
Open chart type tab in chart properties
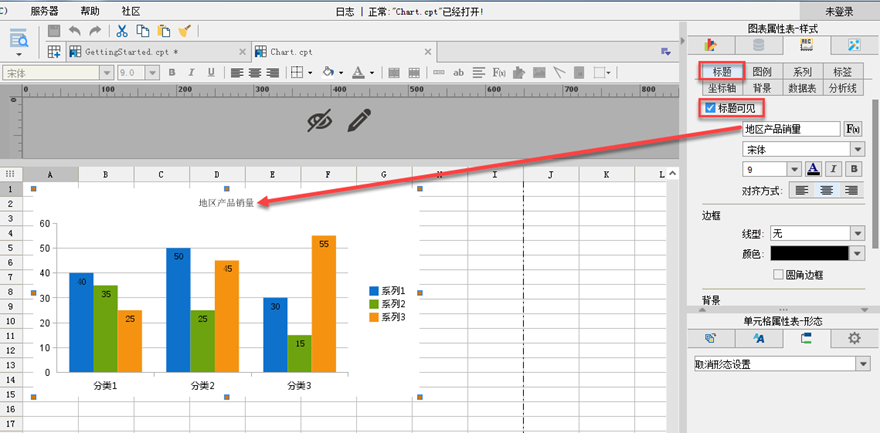(x=710, y=45)
